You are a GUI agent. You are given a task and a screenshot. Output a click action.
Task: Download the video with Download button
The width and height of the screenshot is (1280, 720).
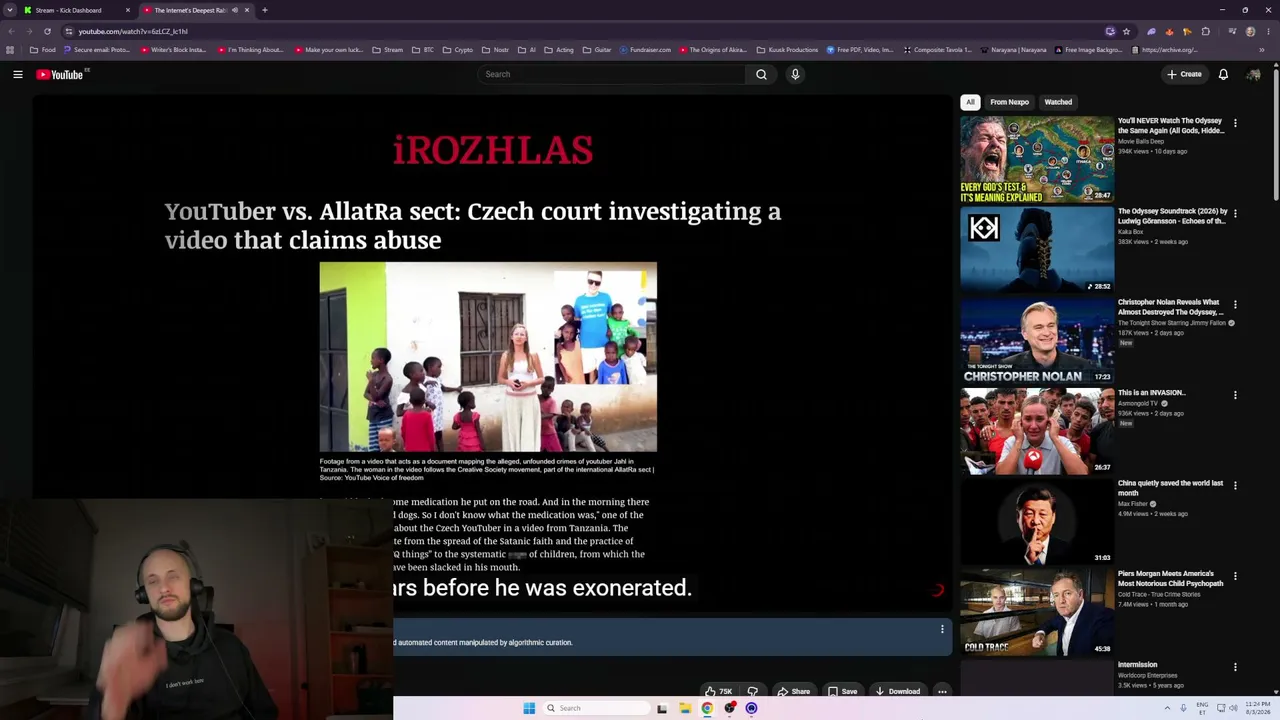[897, 691]
